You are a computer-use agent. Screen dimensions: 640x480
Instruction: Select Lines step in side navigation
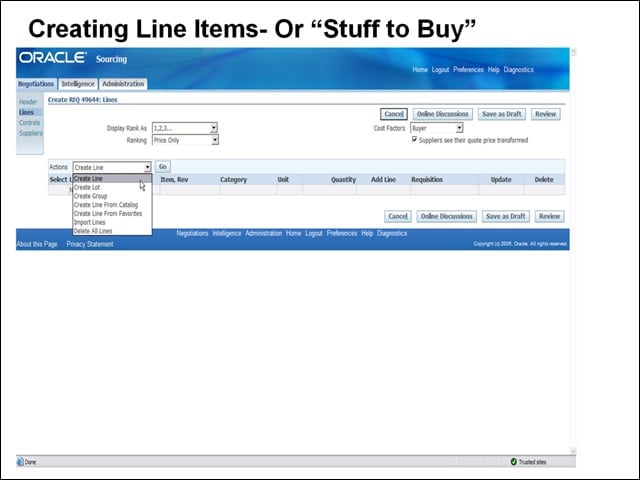26,112
